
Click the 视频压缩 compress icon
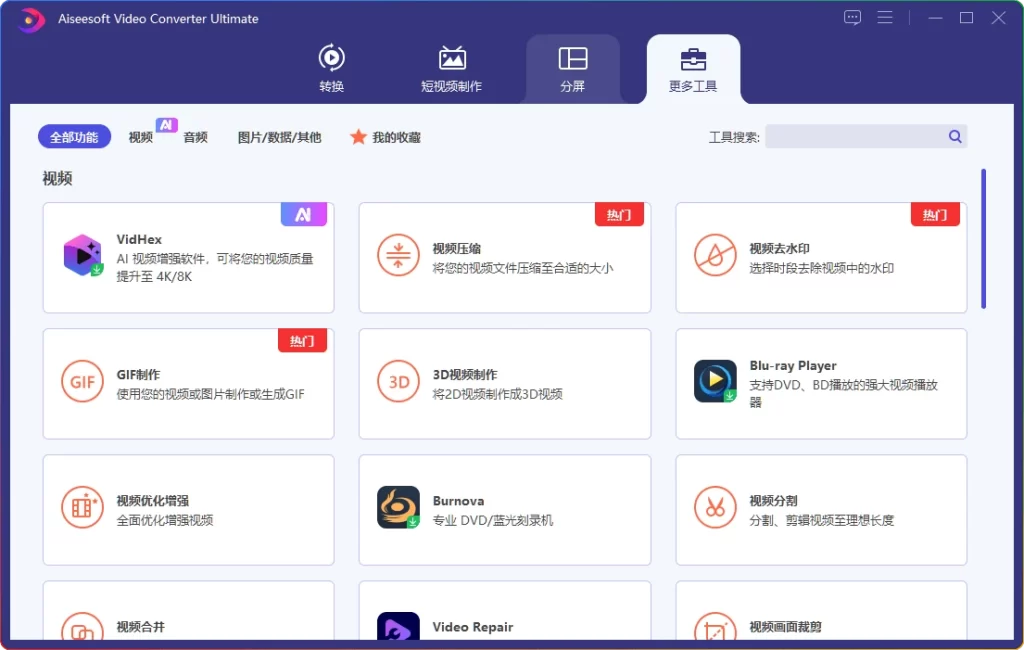coord(398,255)
